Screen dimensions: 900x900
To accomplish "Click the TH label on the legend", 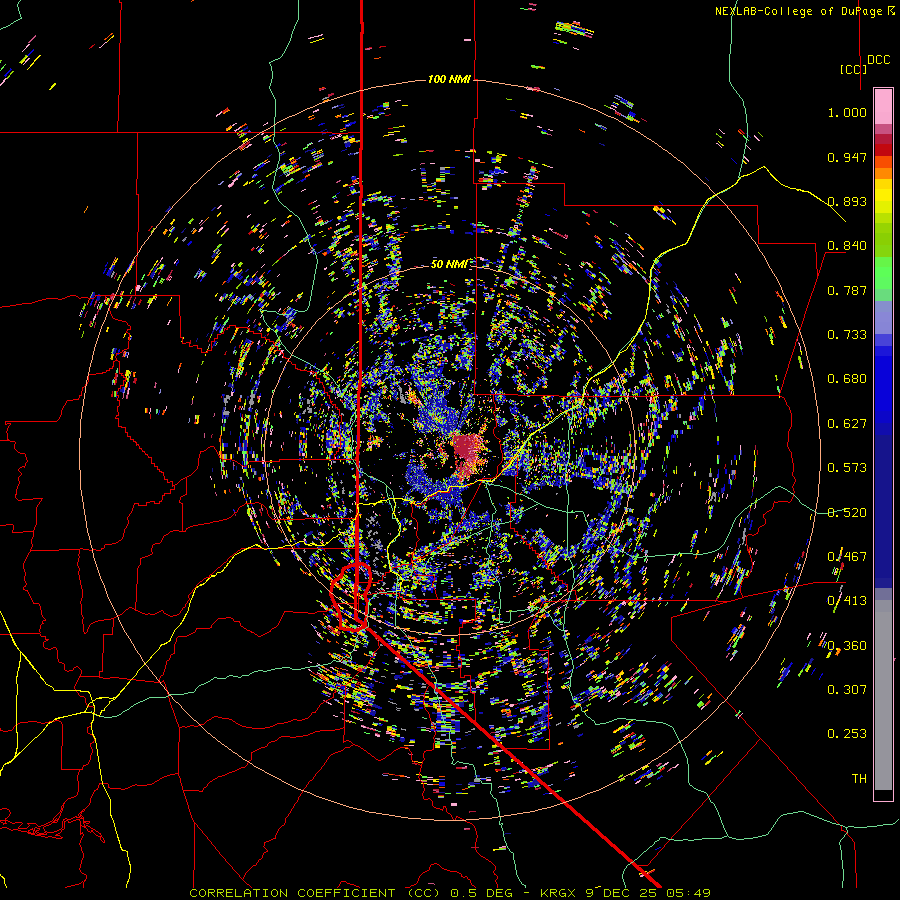I will [859, 779].
